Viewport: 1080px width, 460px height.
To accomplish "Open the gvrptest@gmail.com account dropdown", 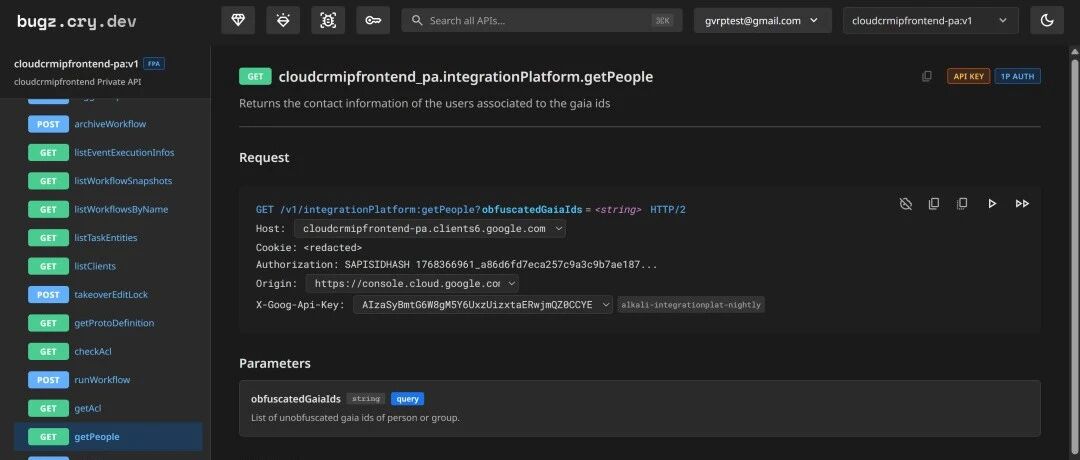I will tap(762, 21).
